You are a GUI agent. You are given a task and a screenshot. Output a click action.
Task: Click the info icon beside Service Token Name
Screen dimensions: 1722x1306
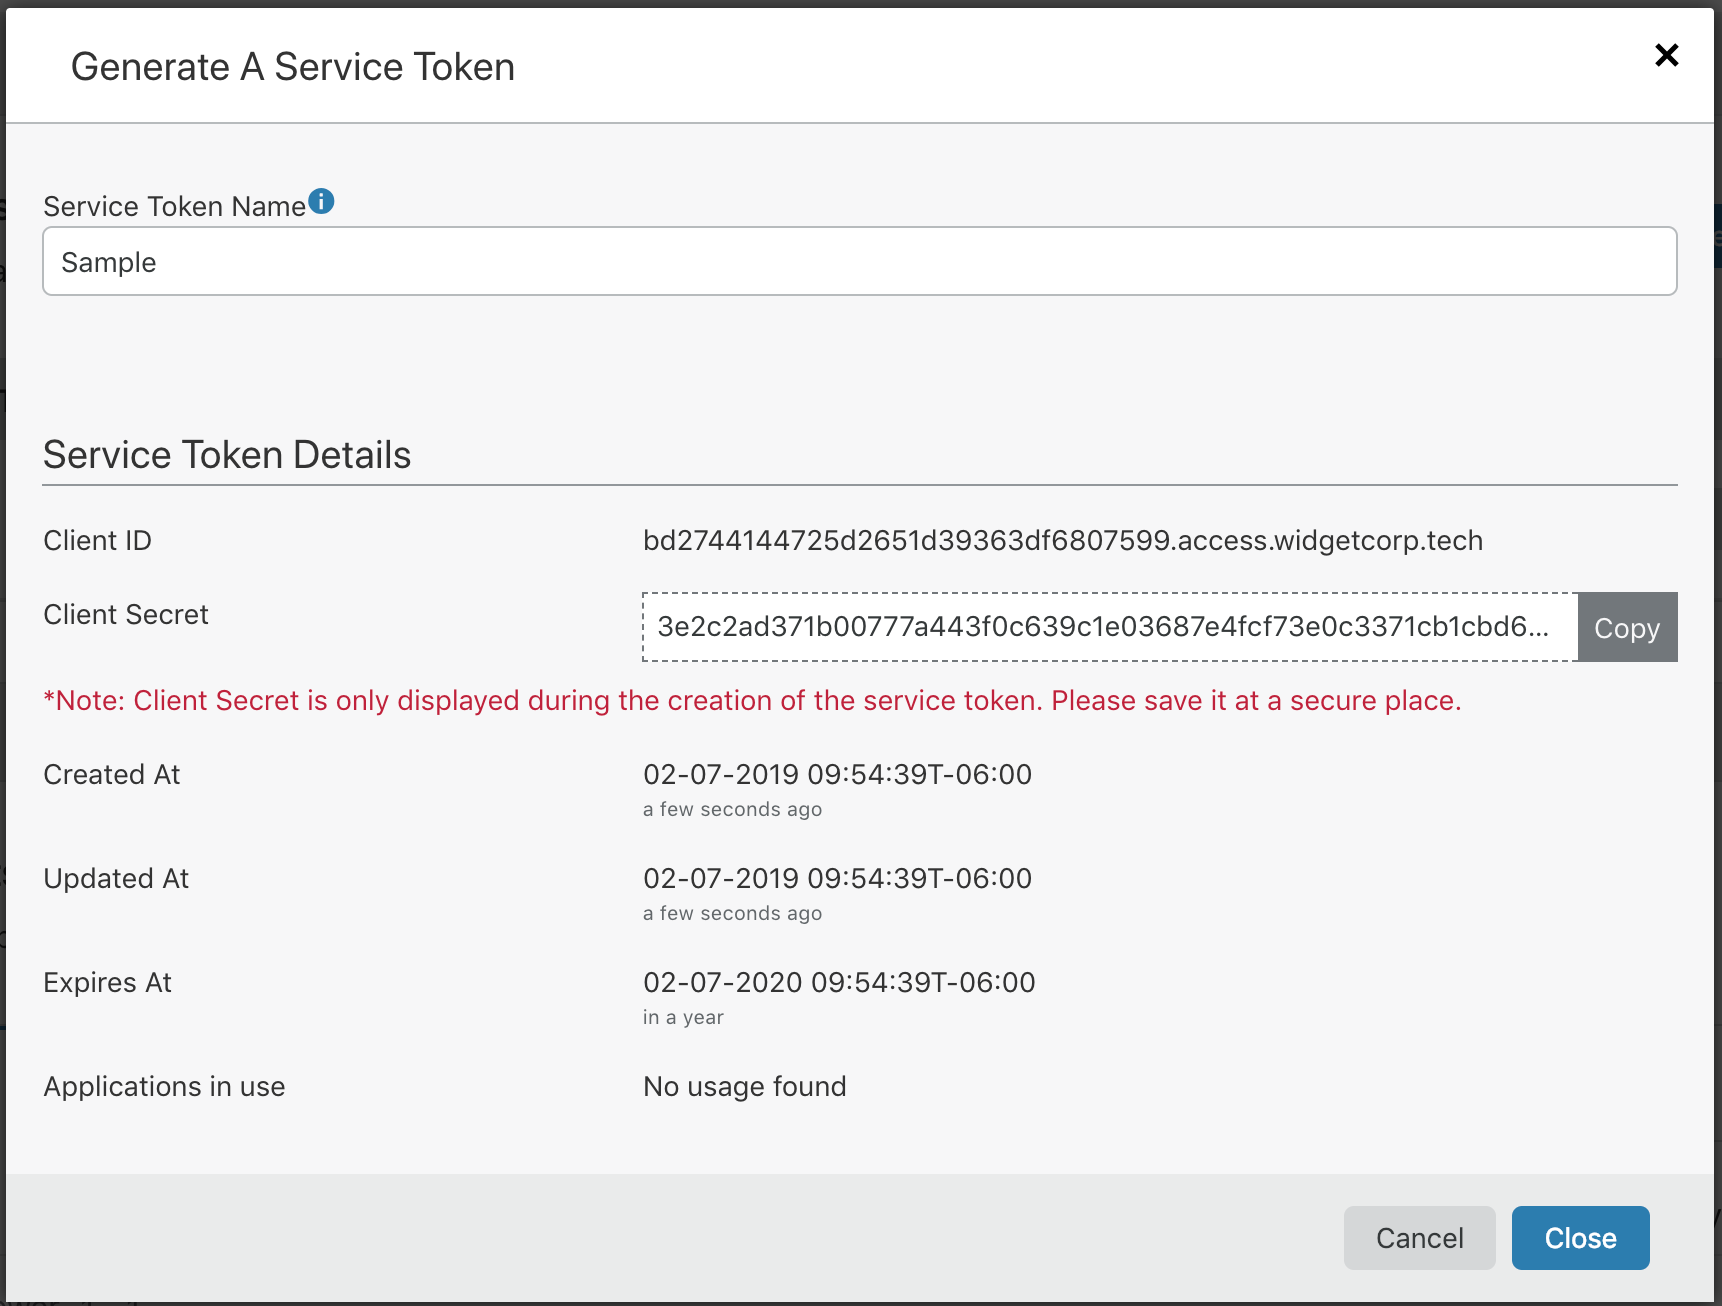tap(321, 201)
